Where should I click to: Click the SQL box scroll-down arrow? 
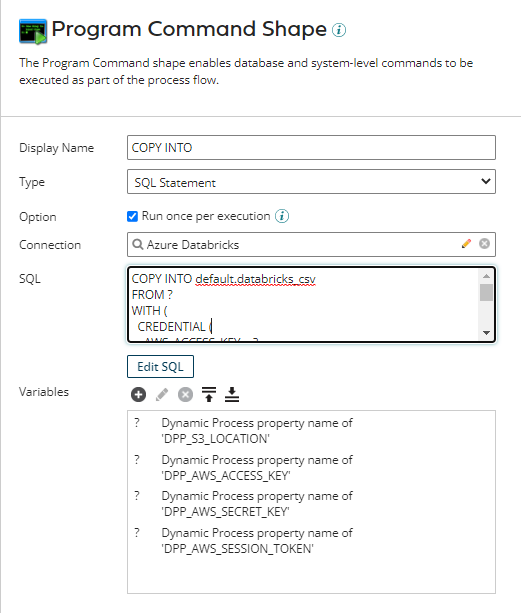point(486,333)
